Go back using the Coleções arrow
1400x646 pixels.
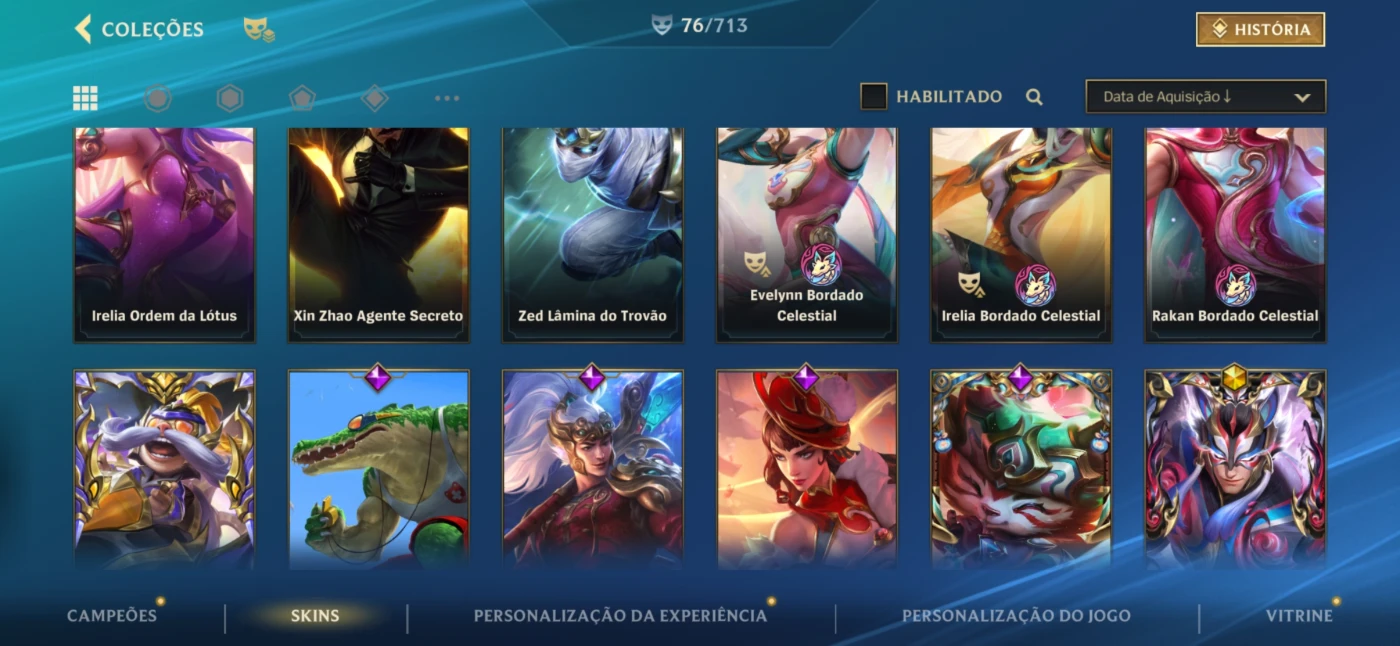(83, 29)
